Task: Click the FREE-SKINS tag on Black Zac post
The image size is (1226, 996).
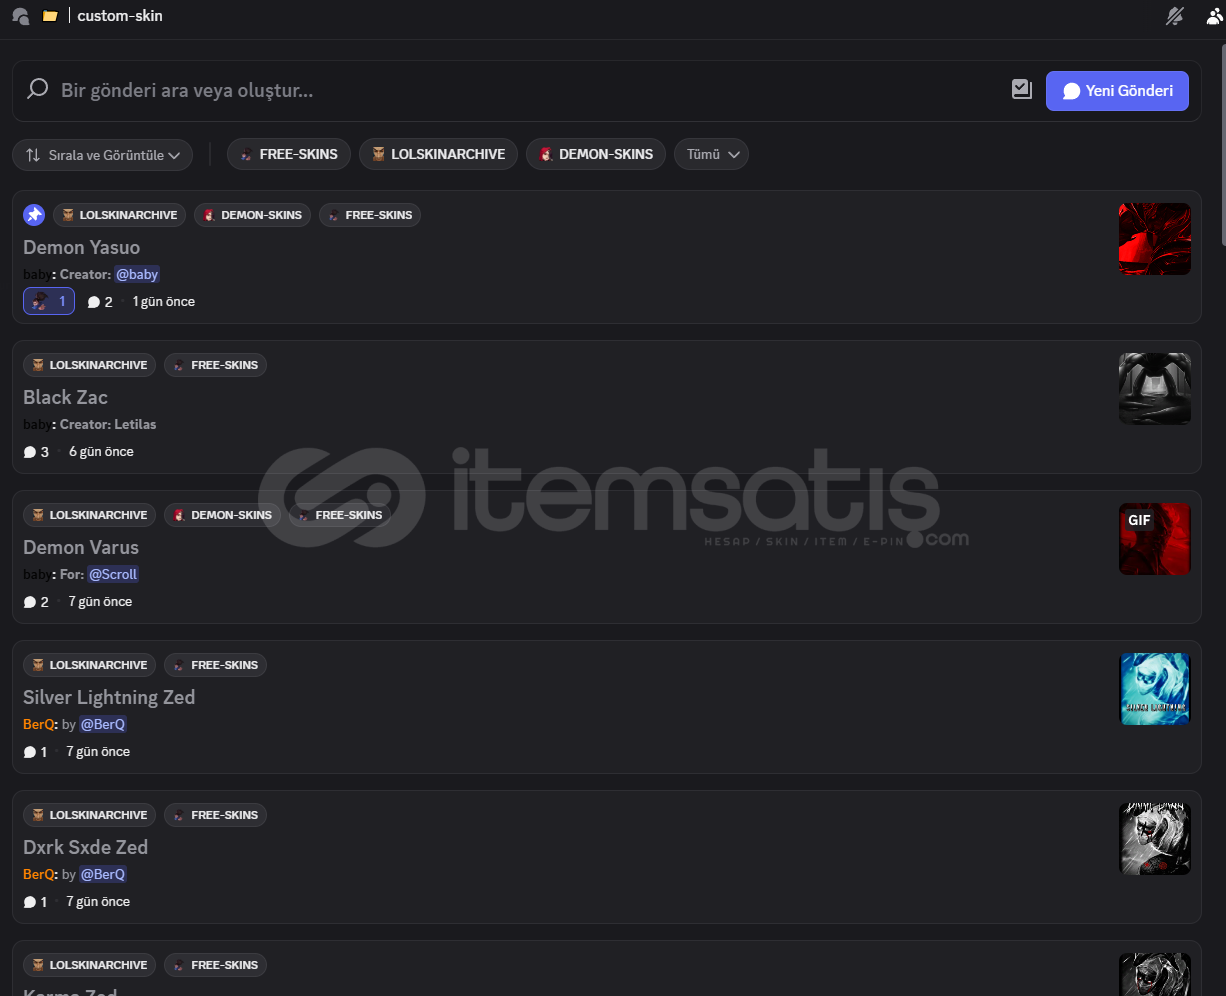Action: pos(215,365)
